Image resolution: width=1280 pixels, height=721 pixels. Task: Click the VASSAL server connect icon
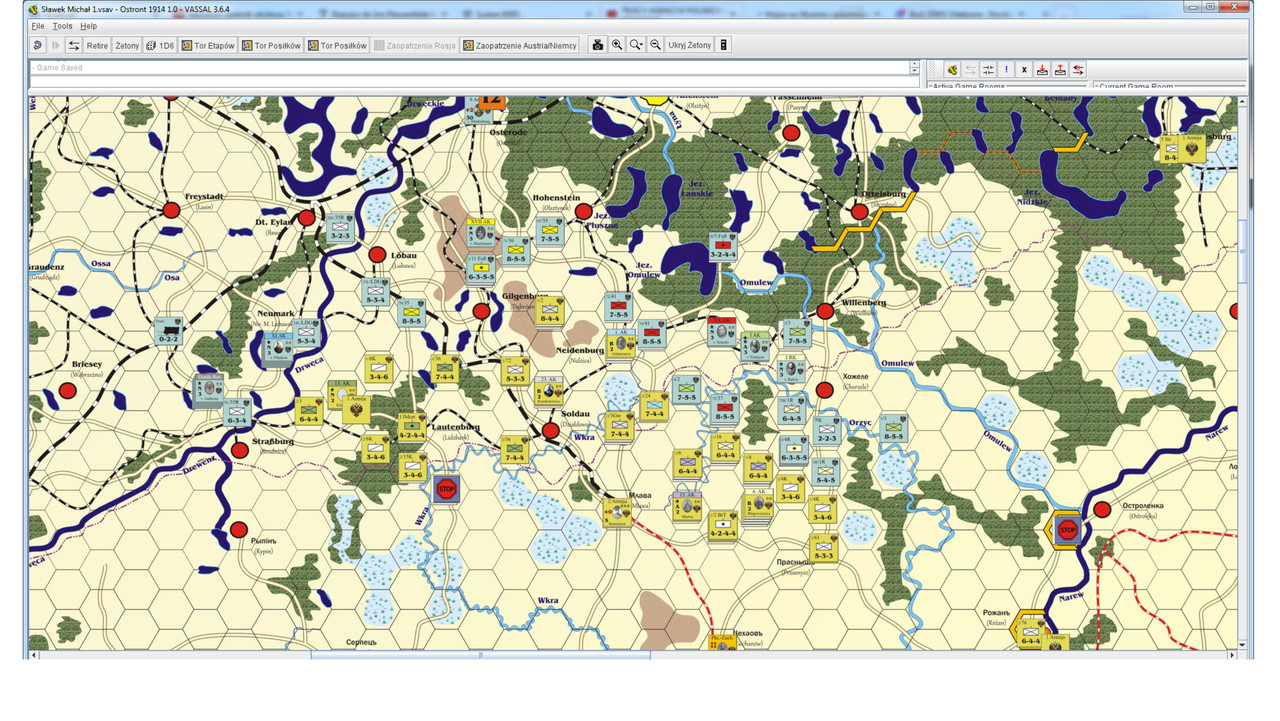pos(953,70)
